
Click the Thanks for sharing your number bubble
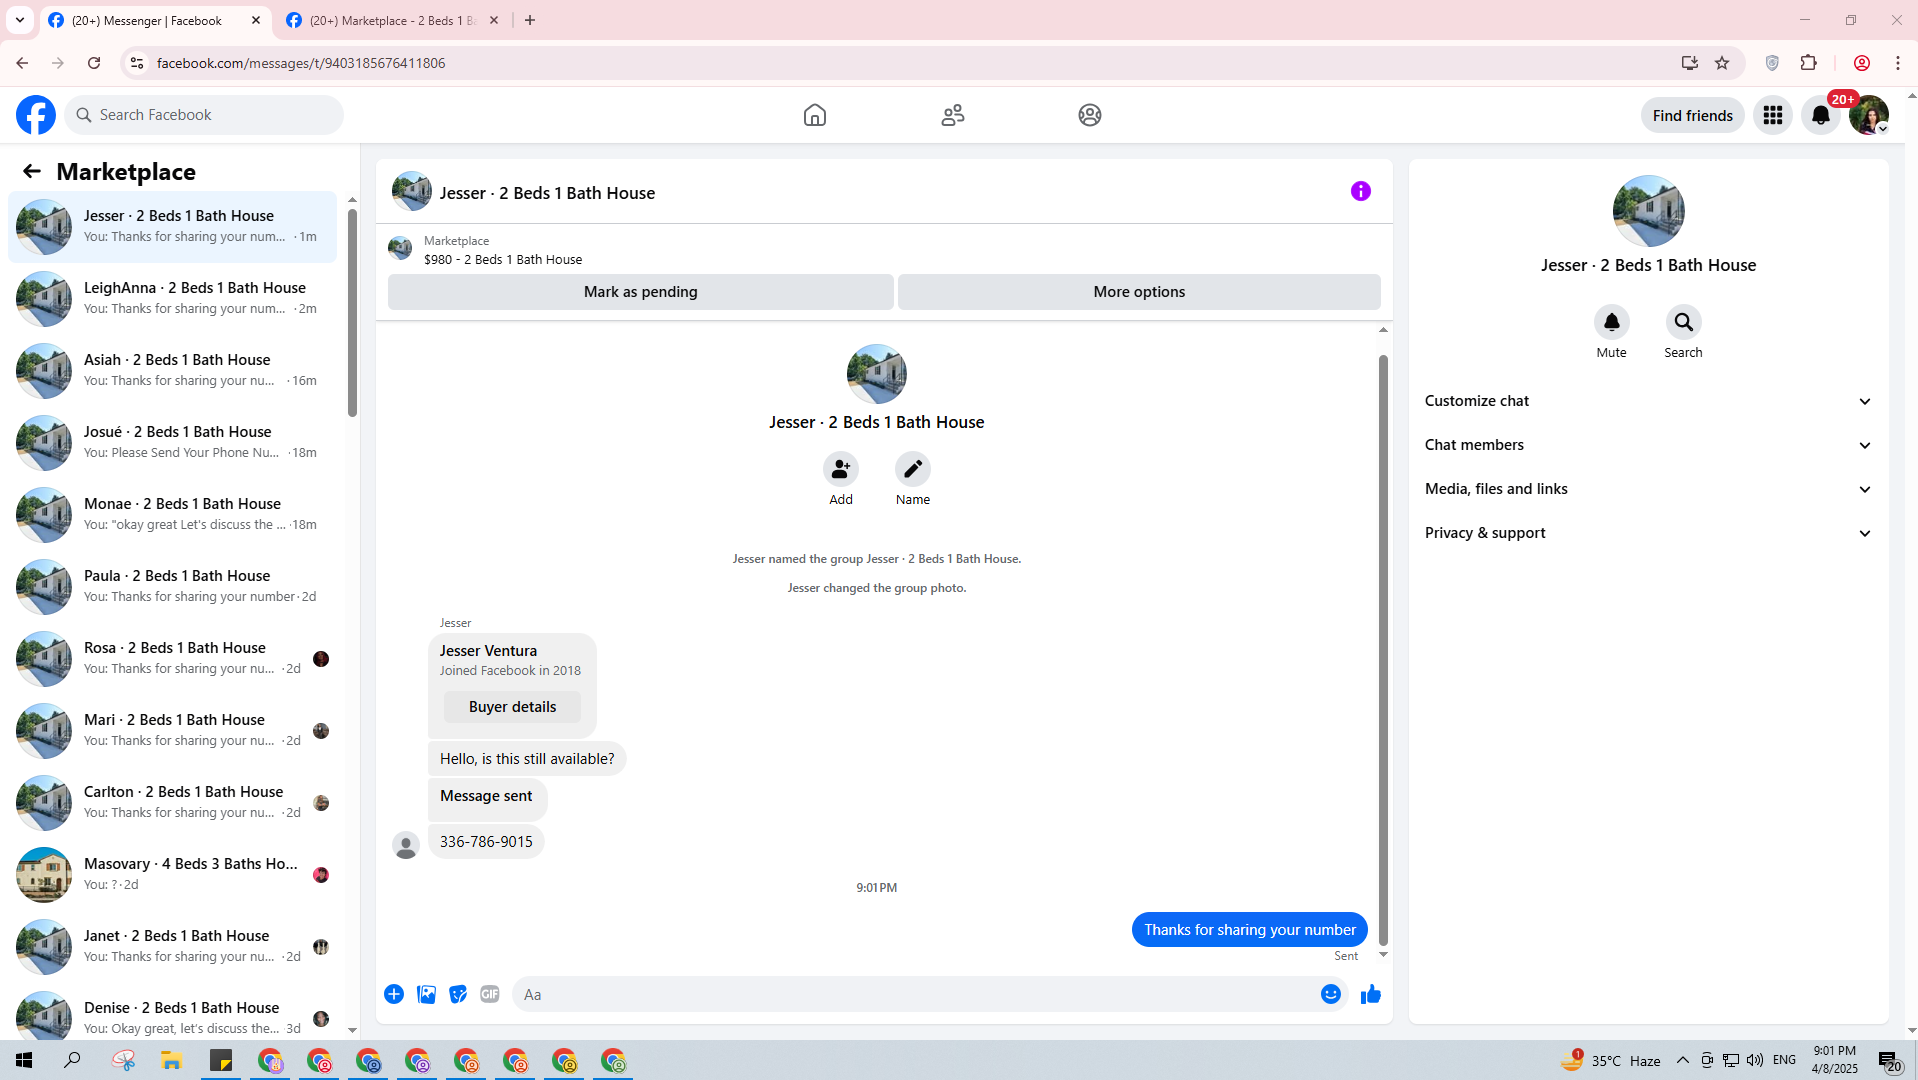[x=1250, y=930]
